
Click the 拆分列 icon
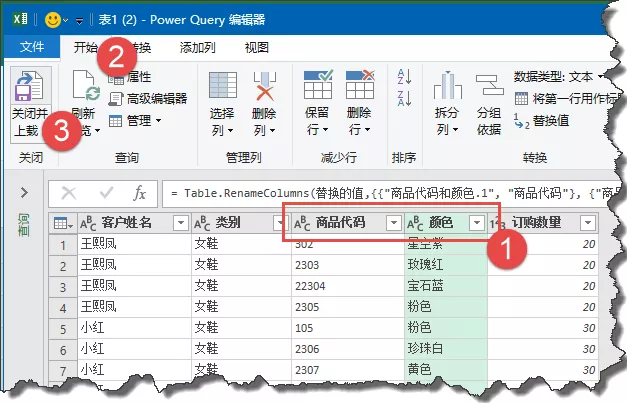coord(447,85)
